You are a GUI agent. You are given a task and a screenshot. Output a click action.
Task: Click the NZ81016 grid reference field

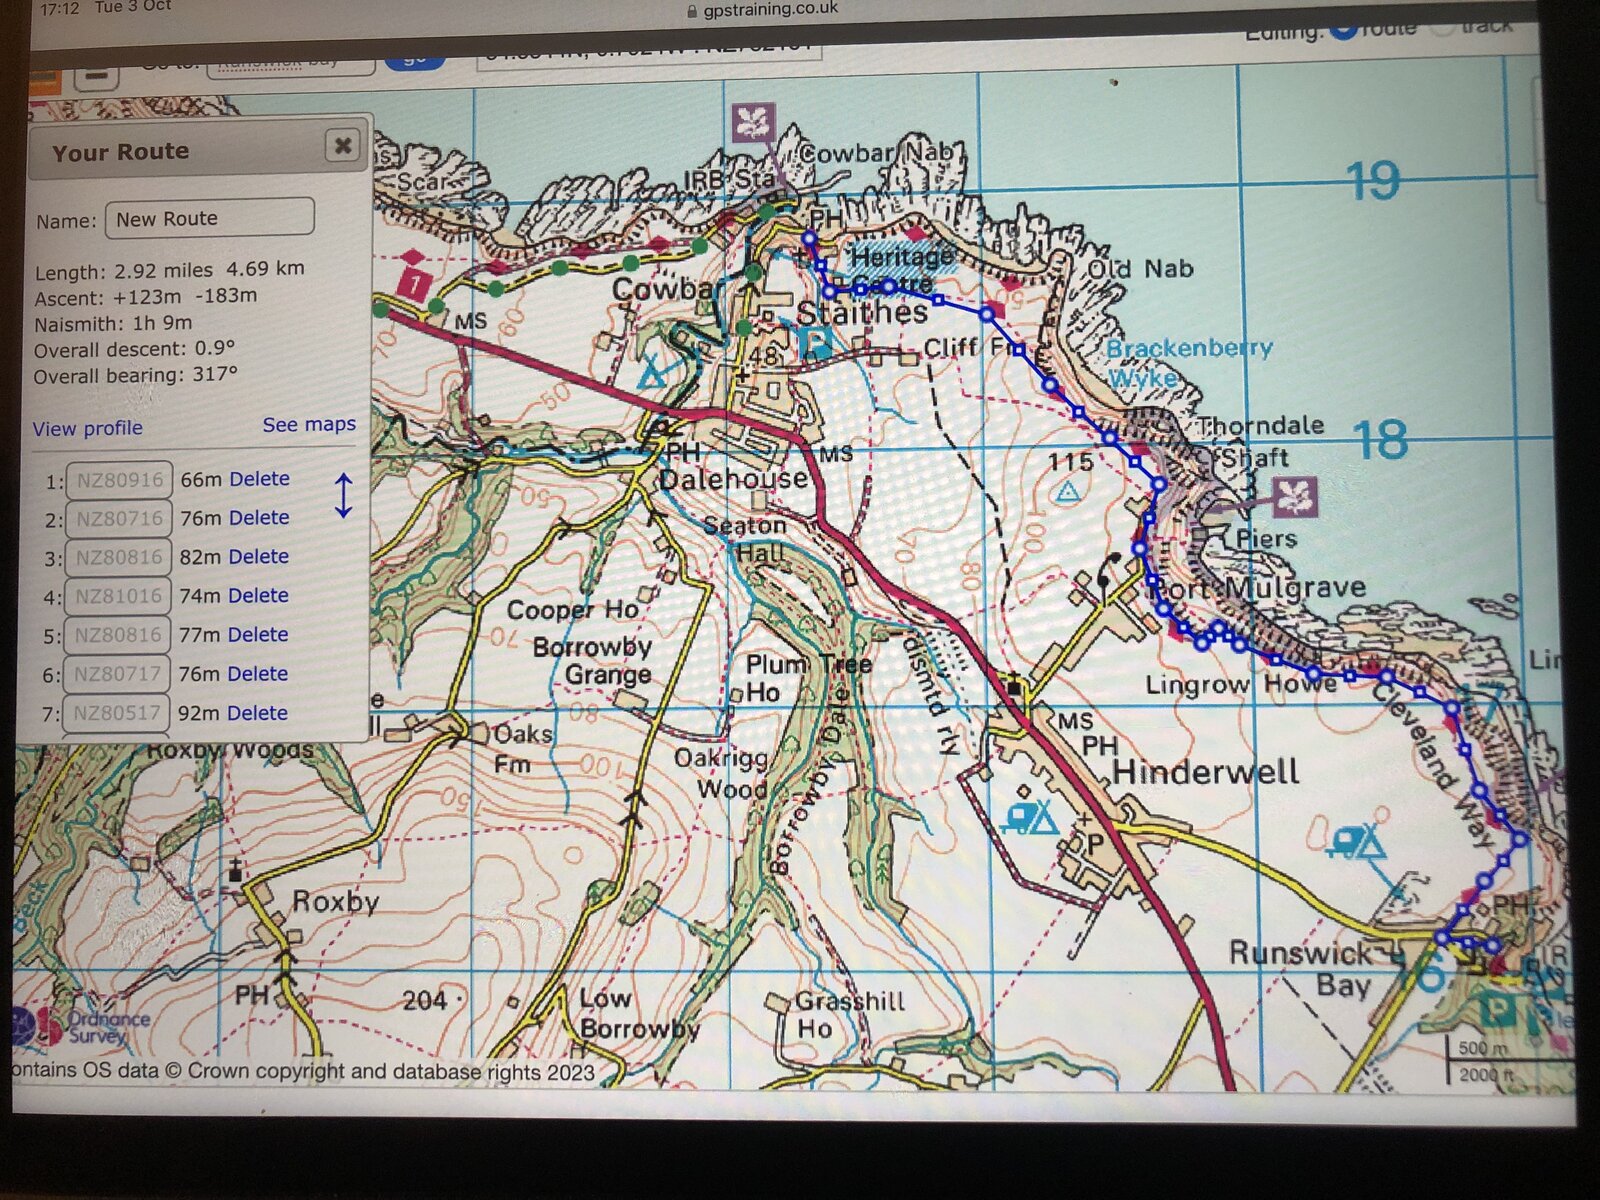118,596
